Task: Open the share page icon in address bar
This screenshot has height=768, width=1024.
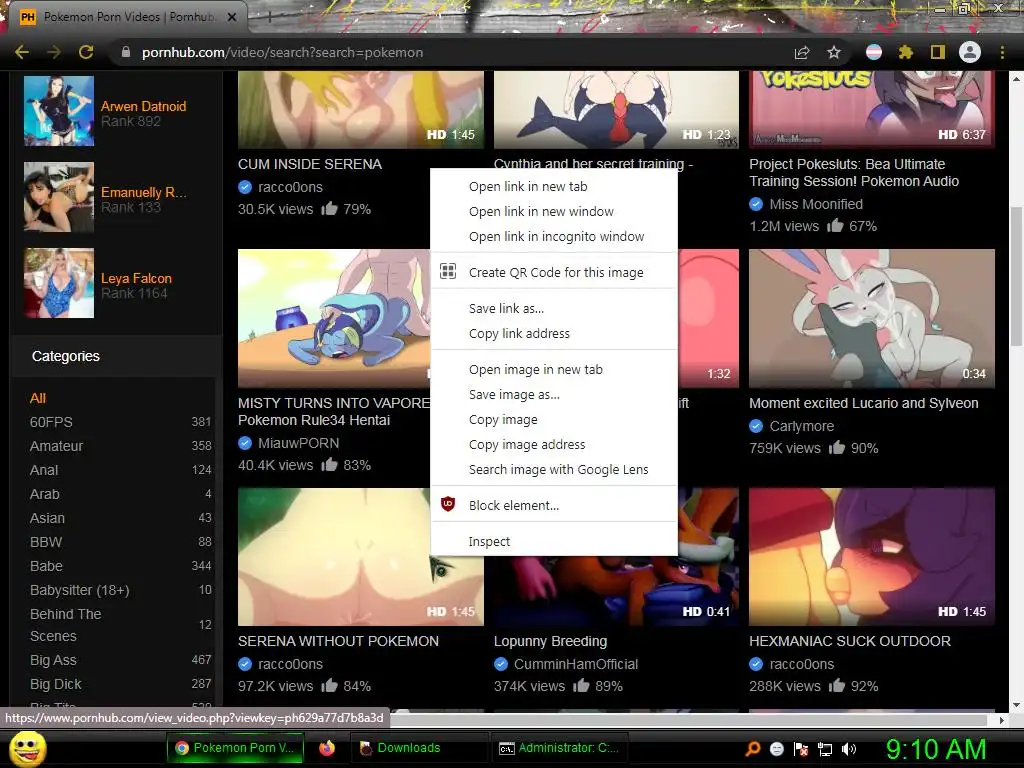Action: click(x=802, y=52)
